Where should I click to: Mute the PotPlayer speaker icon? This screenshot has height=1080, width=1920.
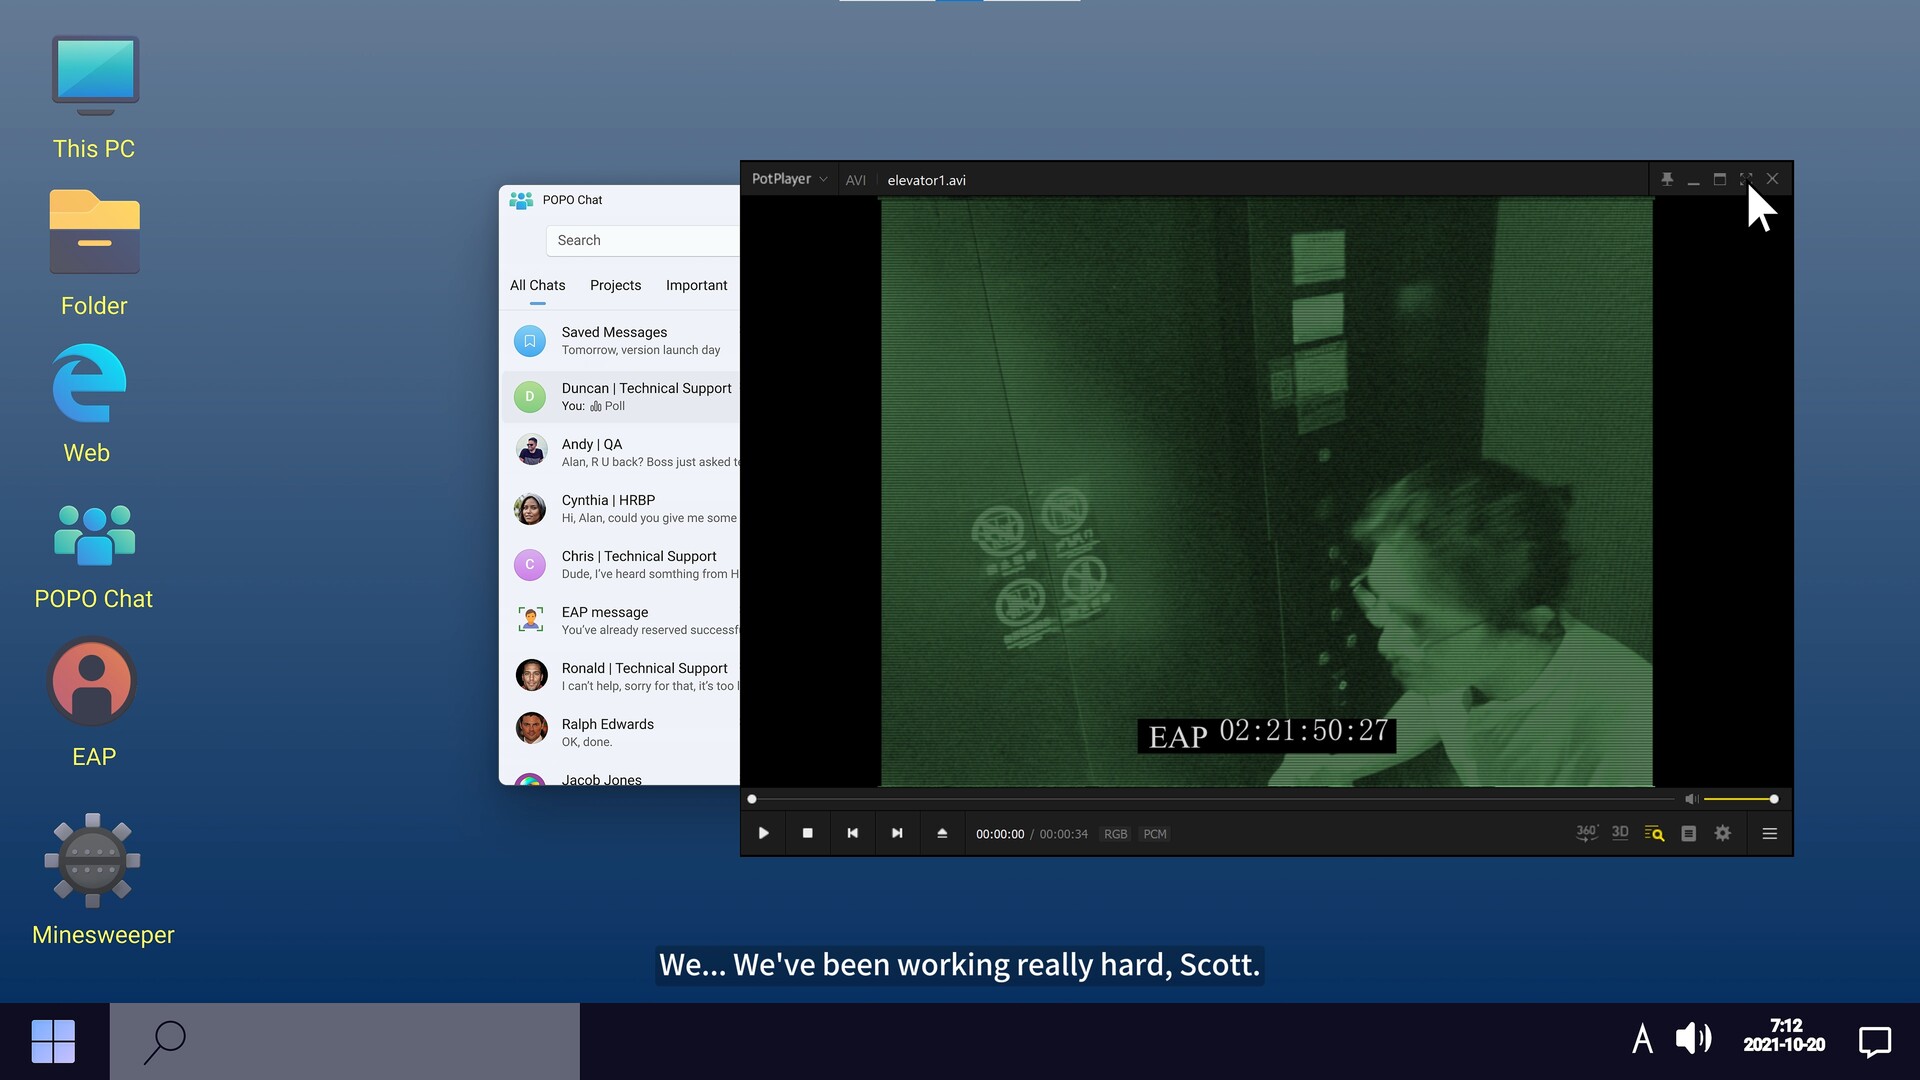tap(1691, 799)
